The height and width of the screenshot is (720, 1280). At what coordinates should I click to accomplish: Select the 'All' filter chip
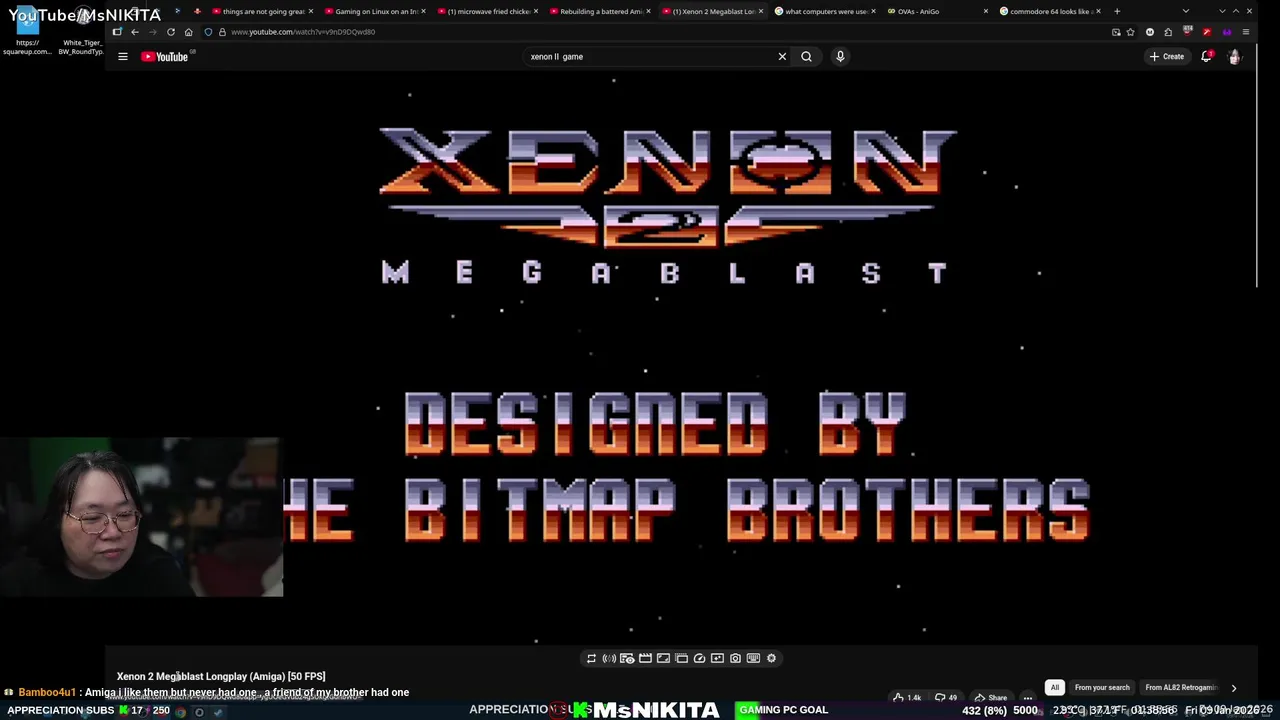point(1054,688)
